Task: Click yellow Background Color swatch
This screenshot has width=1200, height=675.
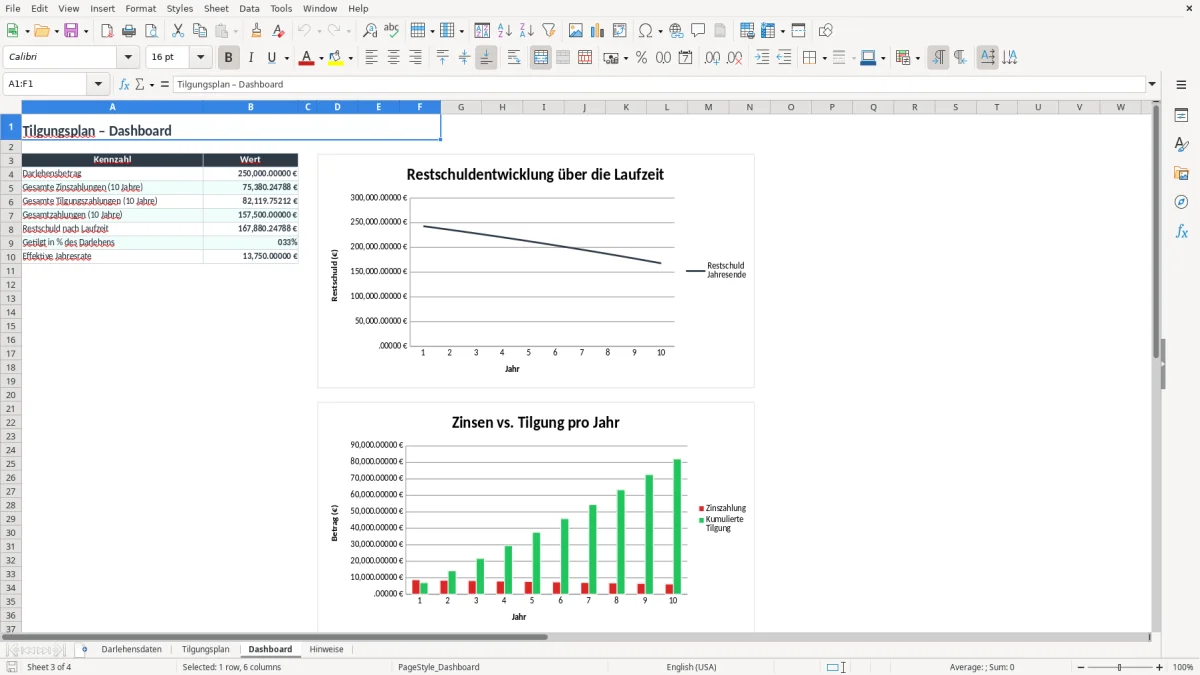Action: tap(337, 58)
